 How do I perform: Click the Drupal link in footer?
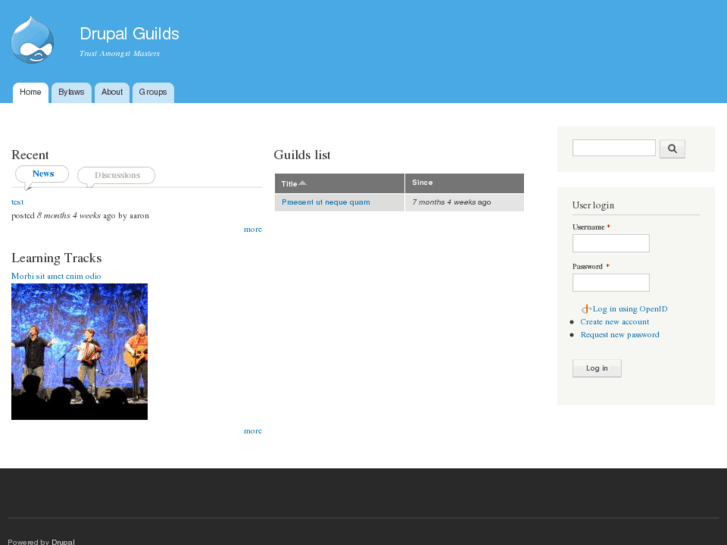(x=63, y=541)
